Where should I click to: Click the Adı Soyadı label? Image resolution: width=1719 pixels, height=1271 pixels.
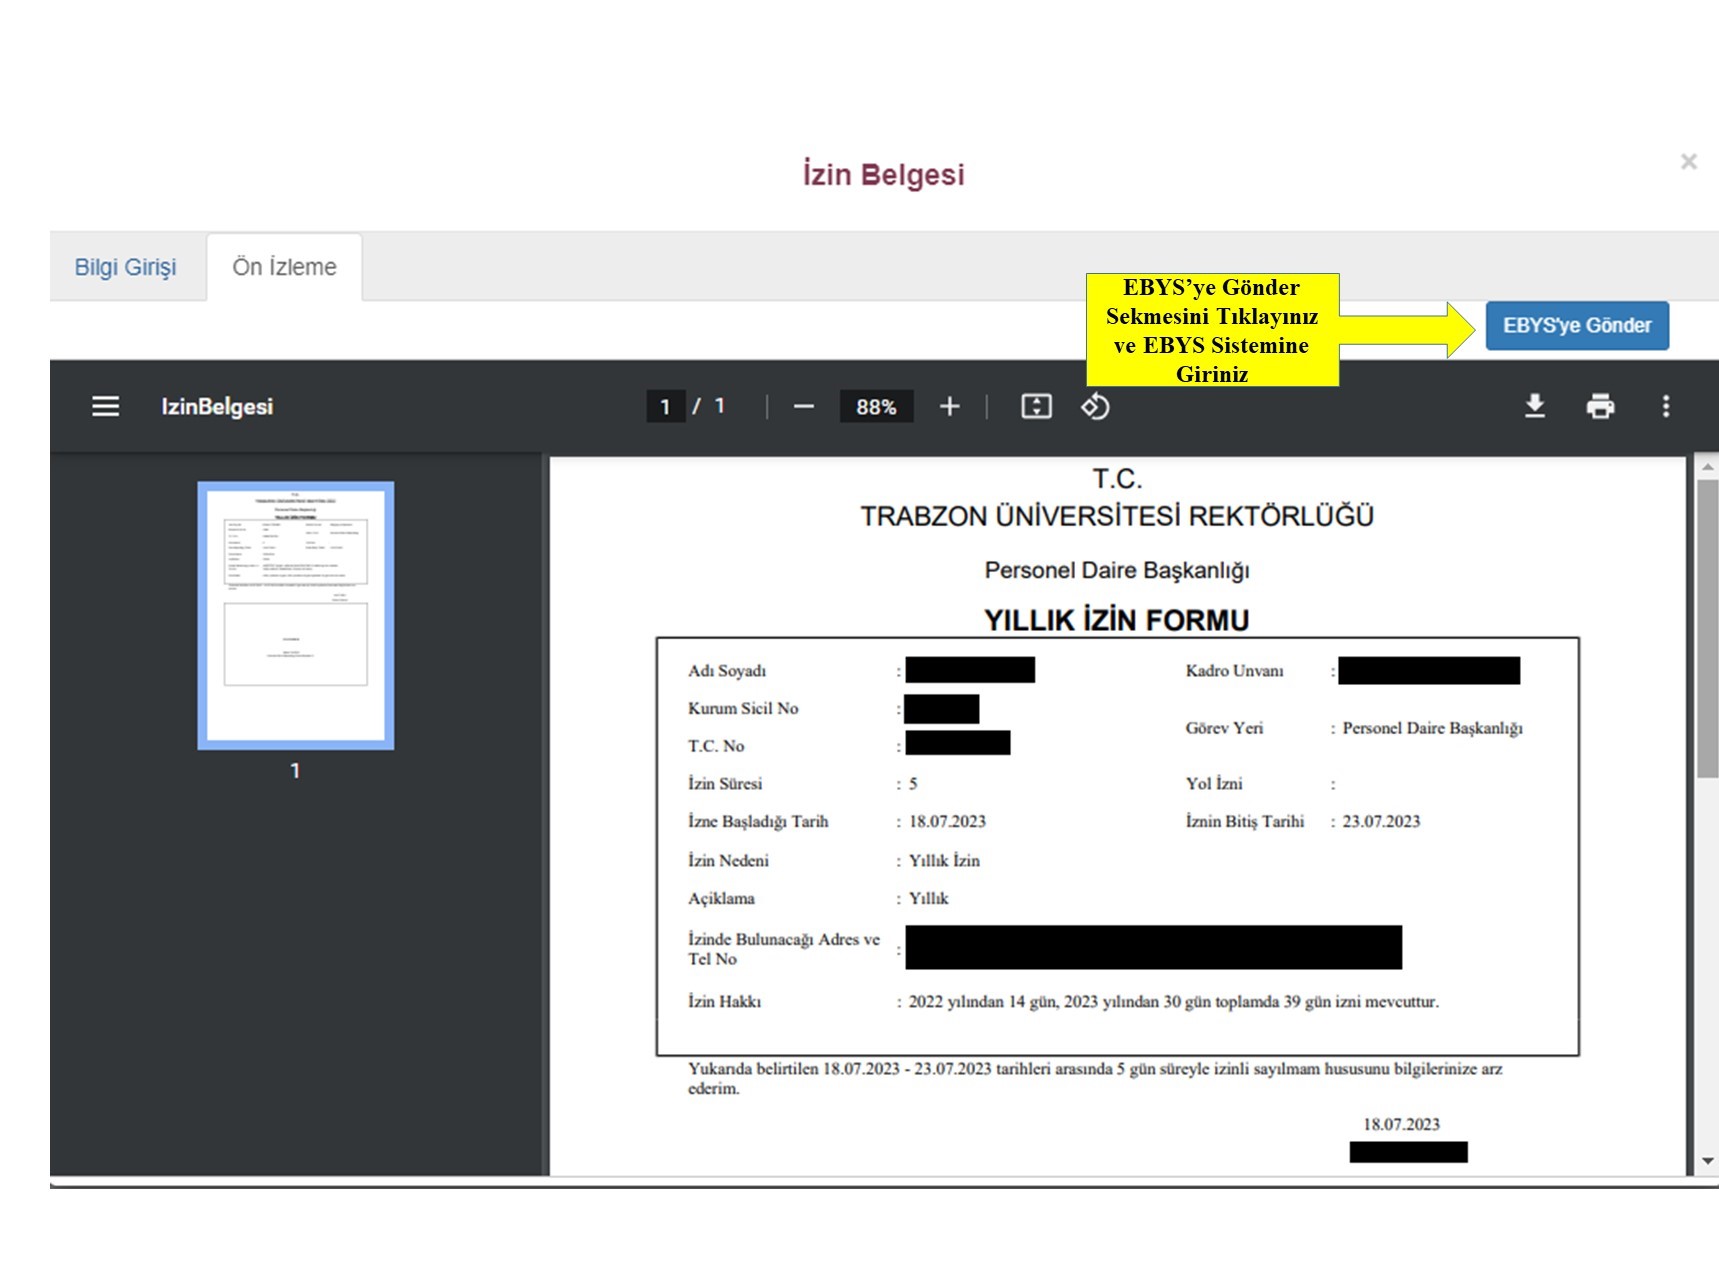(727, 670)
